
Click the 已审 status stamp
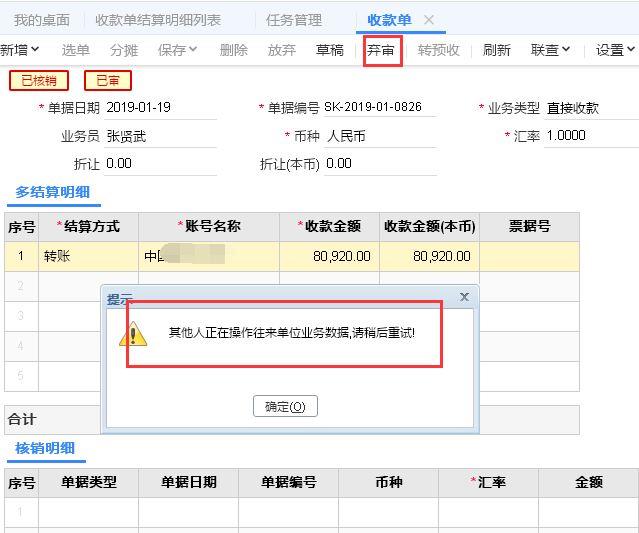pos(108,80)
